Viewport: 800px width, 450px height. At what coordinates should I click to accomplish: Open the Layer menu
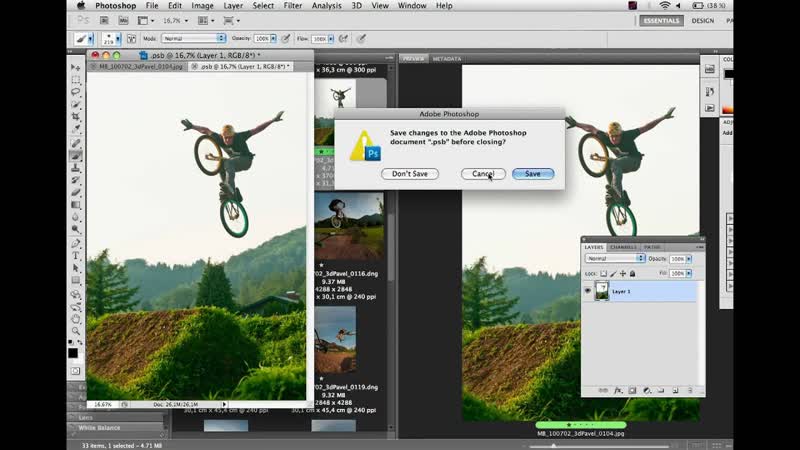coord(233,6)
